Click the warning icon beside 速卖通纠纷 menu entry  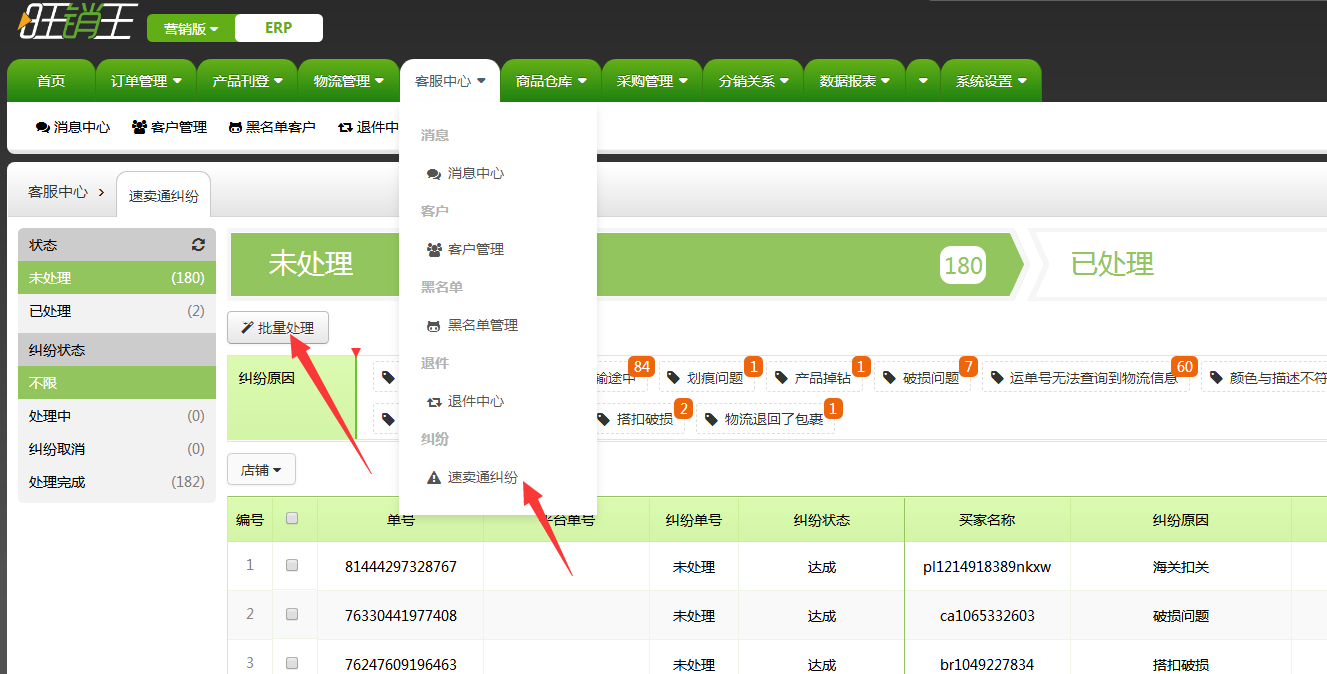434,478
